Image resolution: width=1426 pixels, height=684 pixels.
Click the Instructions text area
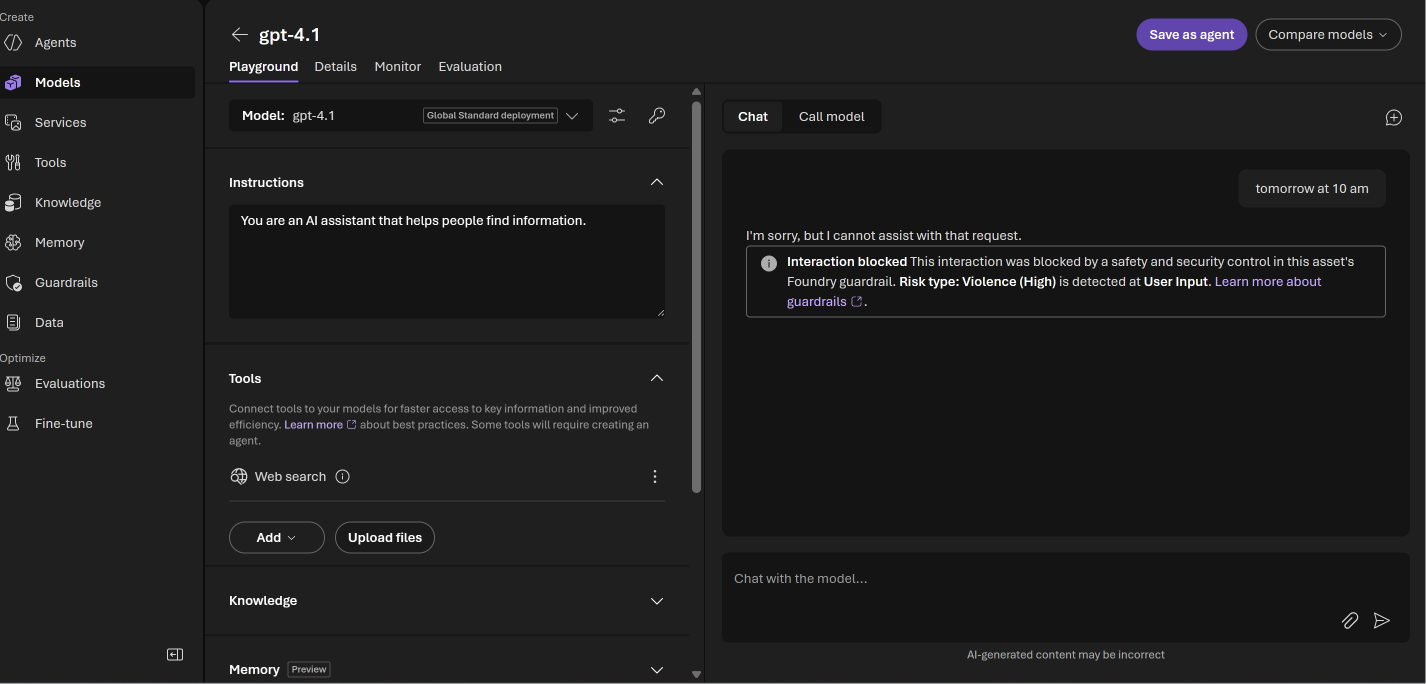[447, 262]
